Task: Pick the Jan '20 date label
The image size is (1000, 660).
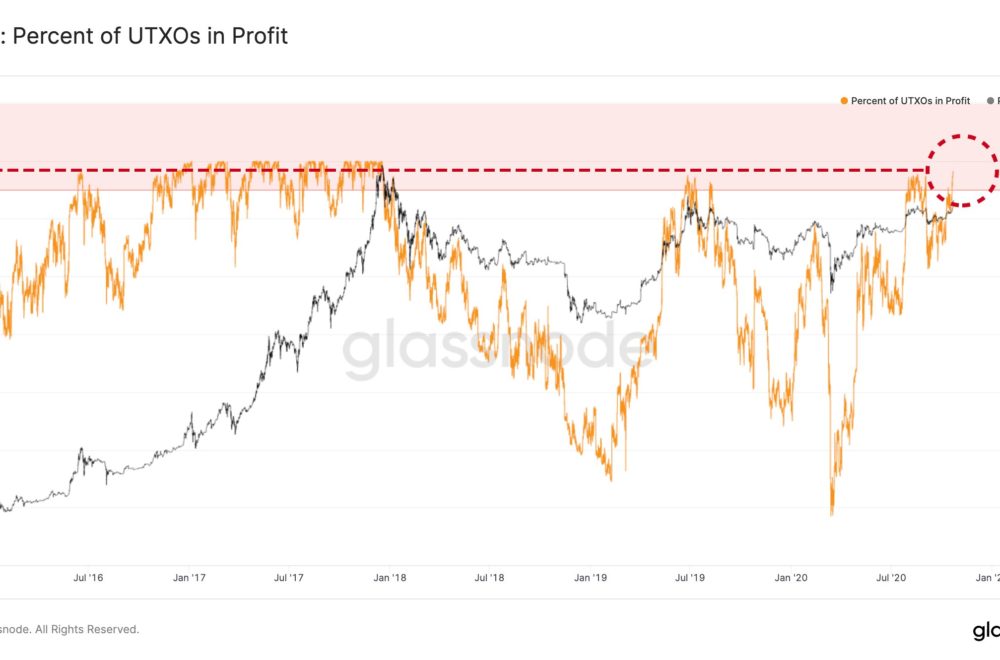Action: (791, 578)
